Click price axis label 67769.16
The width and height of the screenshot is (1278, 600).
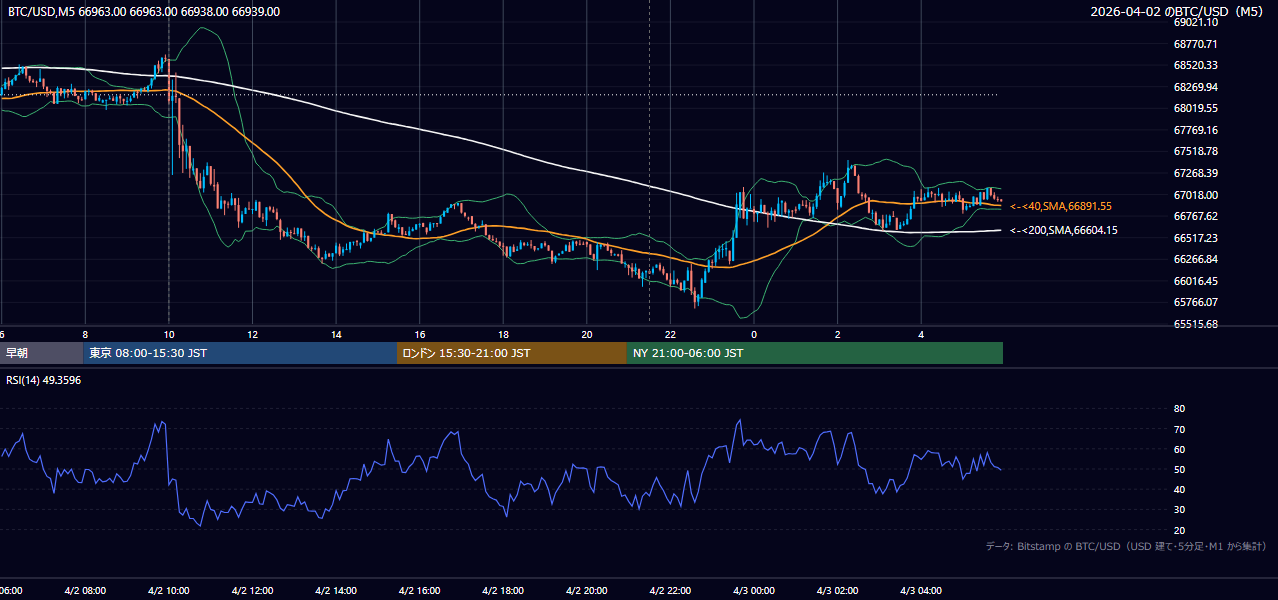click(x=1196, y=130)
